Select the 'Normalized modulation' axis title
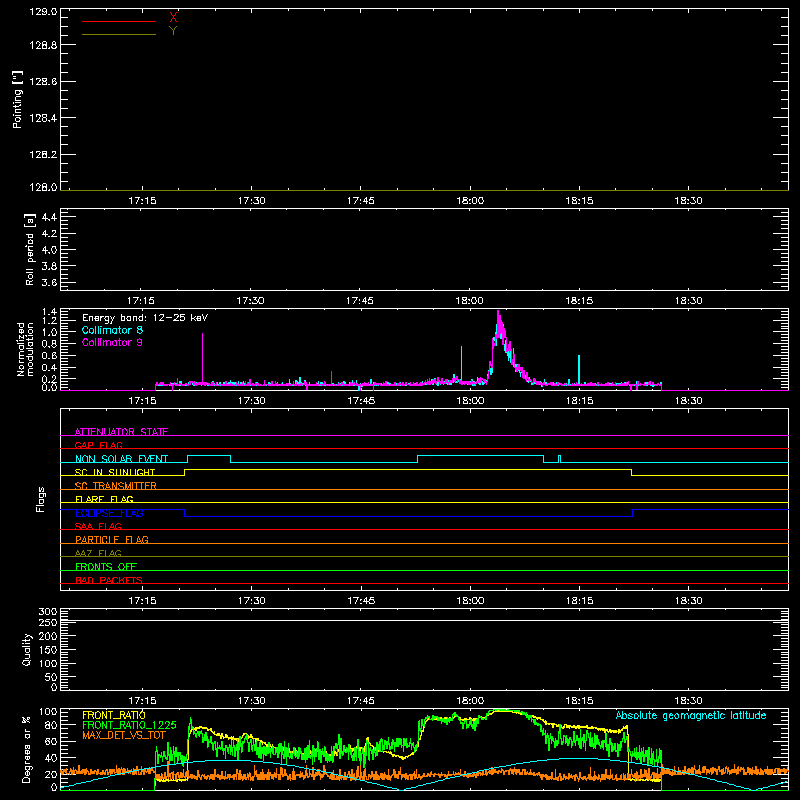The height and width of the screenshot is (800, 800). (x=25, y=349)
